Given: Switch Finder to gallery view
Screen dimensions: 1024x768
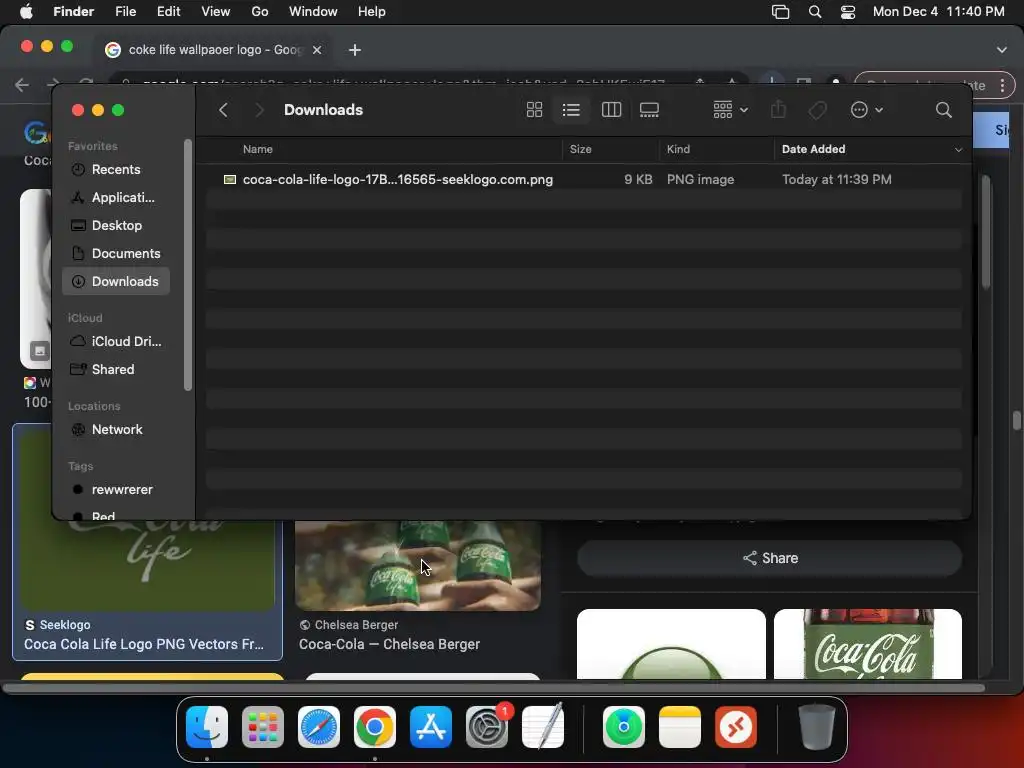Looking at the screenshot, I should (x=649, y=110).
